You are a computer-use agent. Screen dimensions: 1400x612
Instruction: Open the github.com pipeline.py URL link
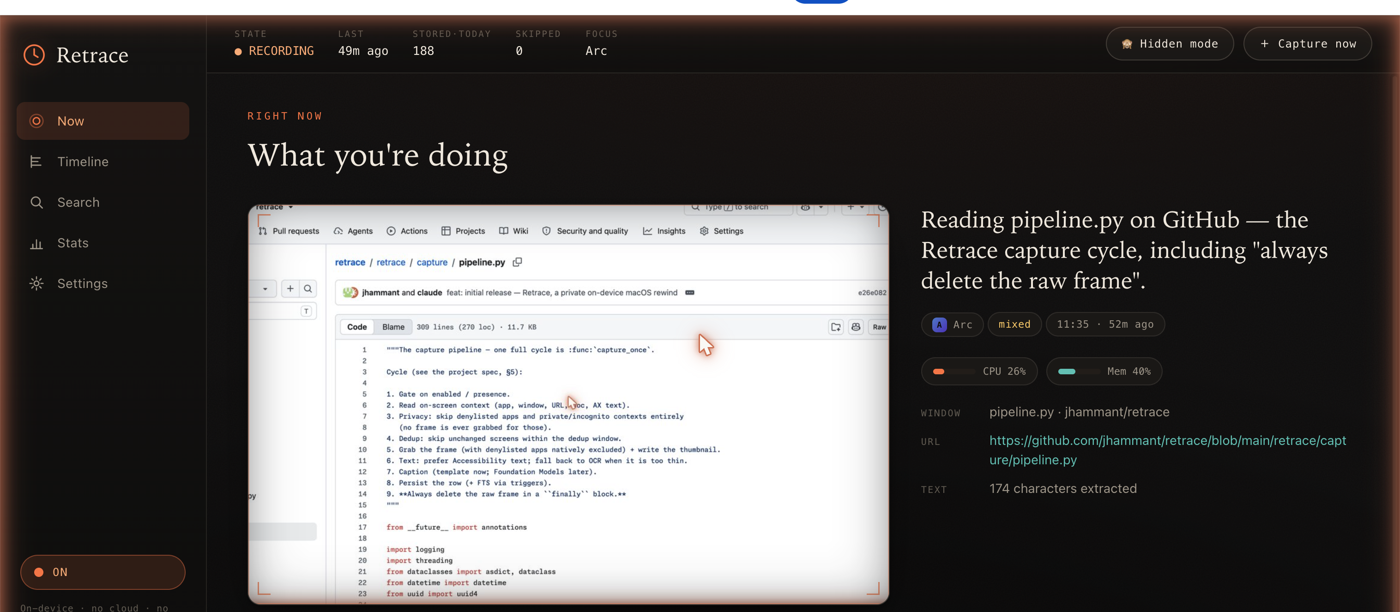(x=1168, y=450)
